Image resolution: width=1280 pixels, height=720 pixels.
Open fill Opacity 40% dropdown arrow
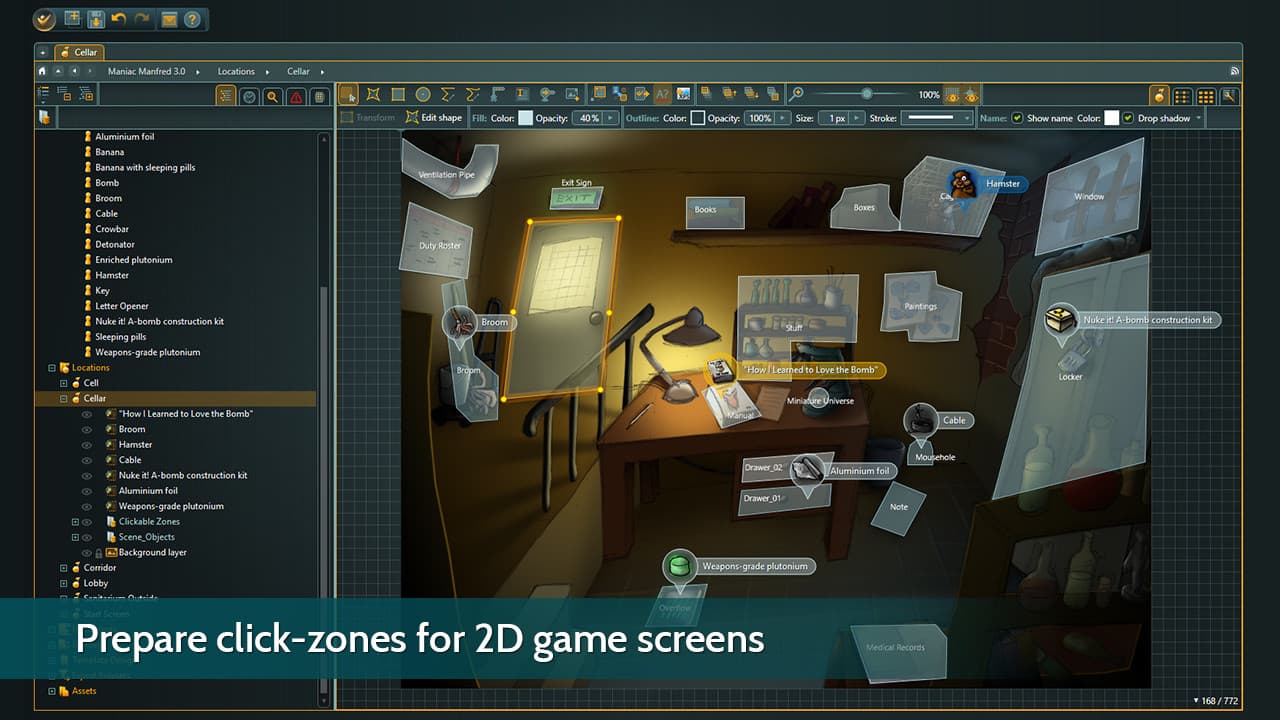pyautogui.click(x=610, y=118)
